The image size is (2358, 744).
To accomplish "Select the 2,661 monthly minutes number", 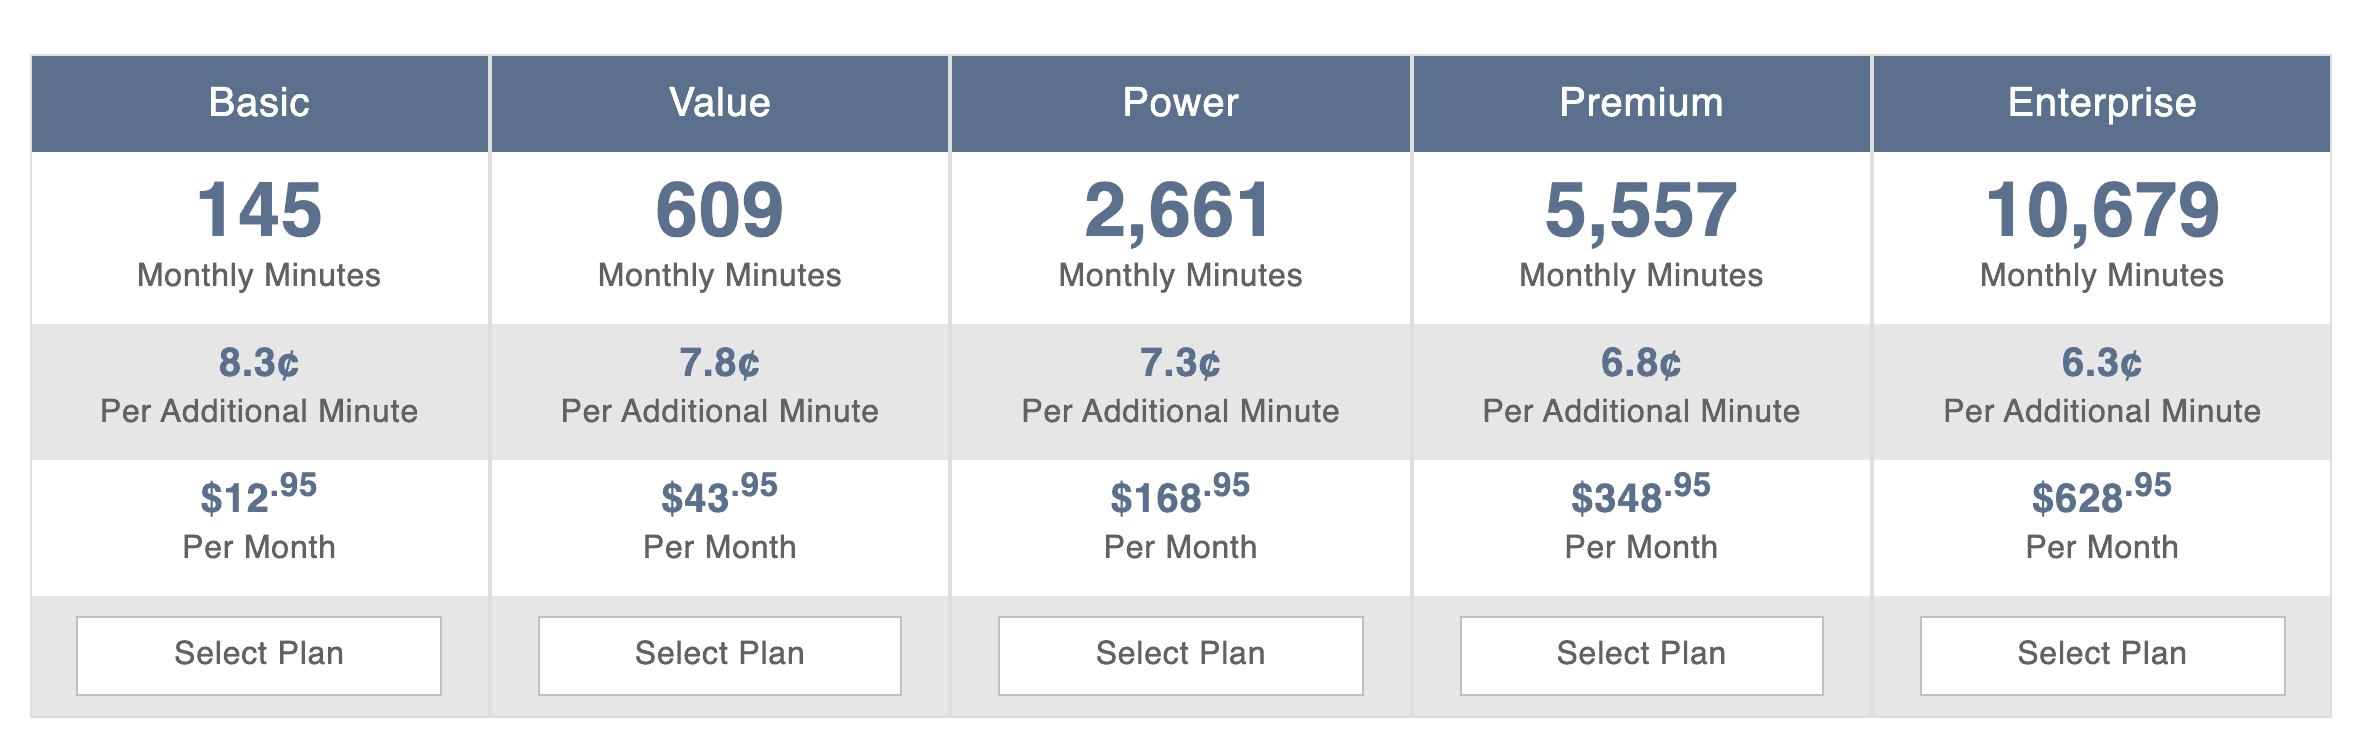I will pyautogui.click(x=1178, y=211).
